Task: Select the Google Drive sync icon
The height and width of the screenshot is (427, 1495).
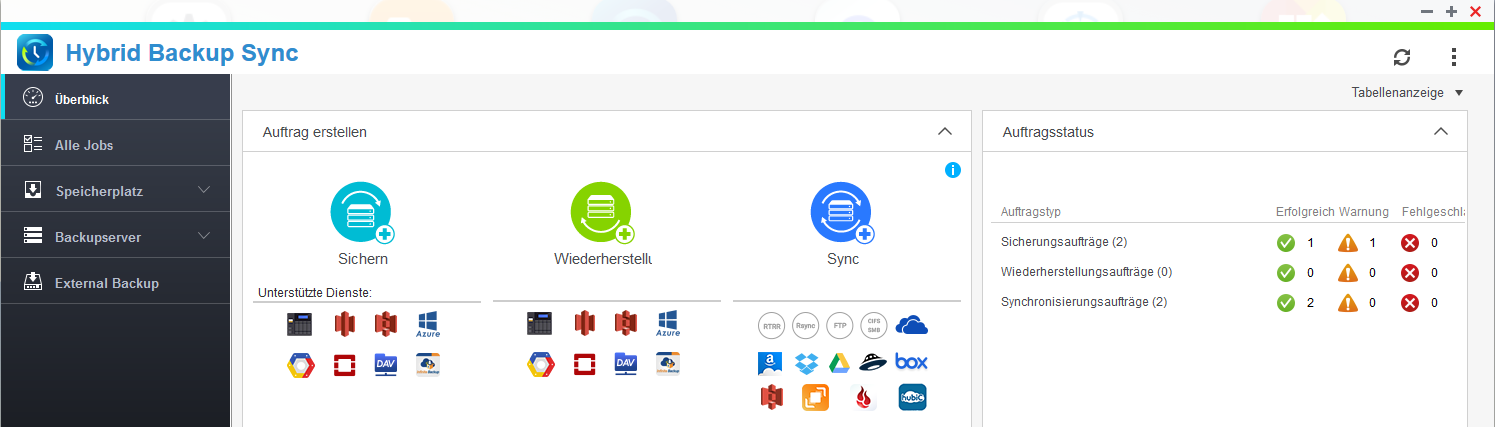Action: pyautogui.click(x=839, y=362)
